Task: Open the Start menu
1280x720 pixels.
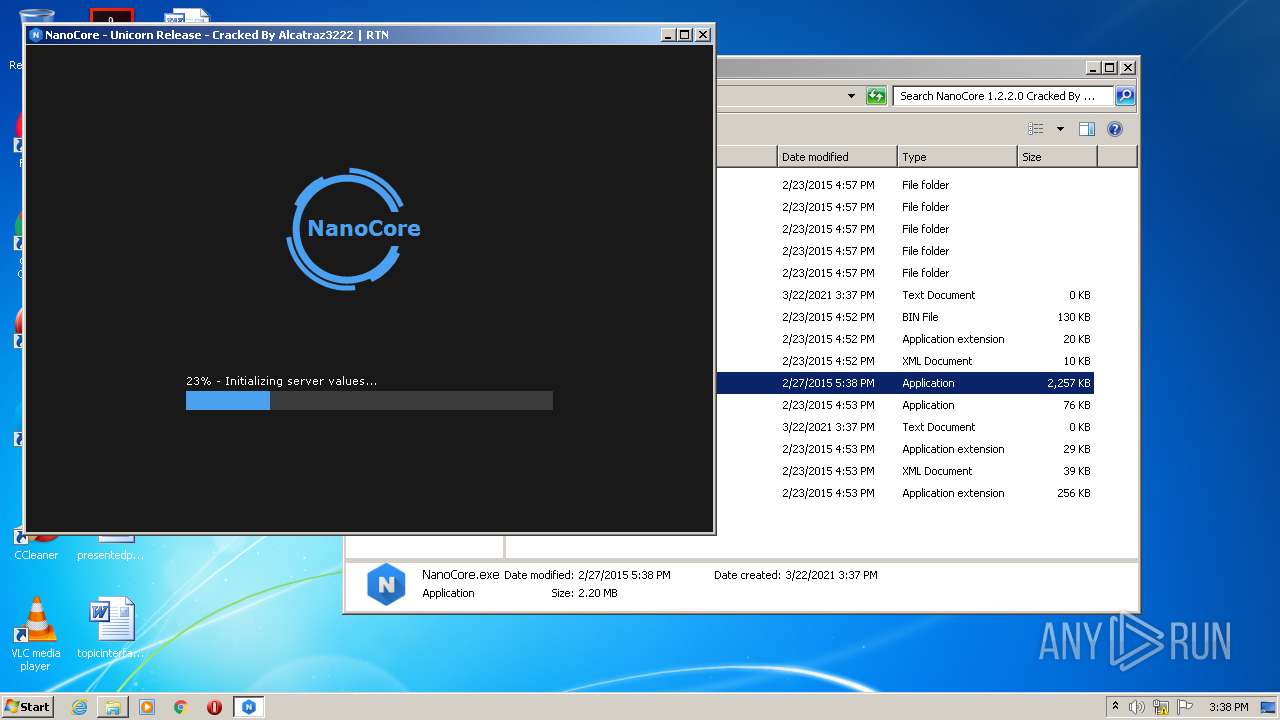Action: tap(28, 706)
